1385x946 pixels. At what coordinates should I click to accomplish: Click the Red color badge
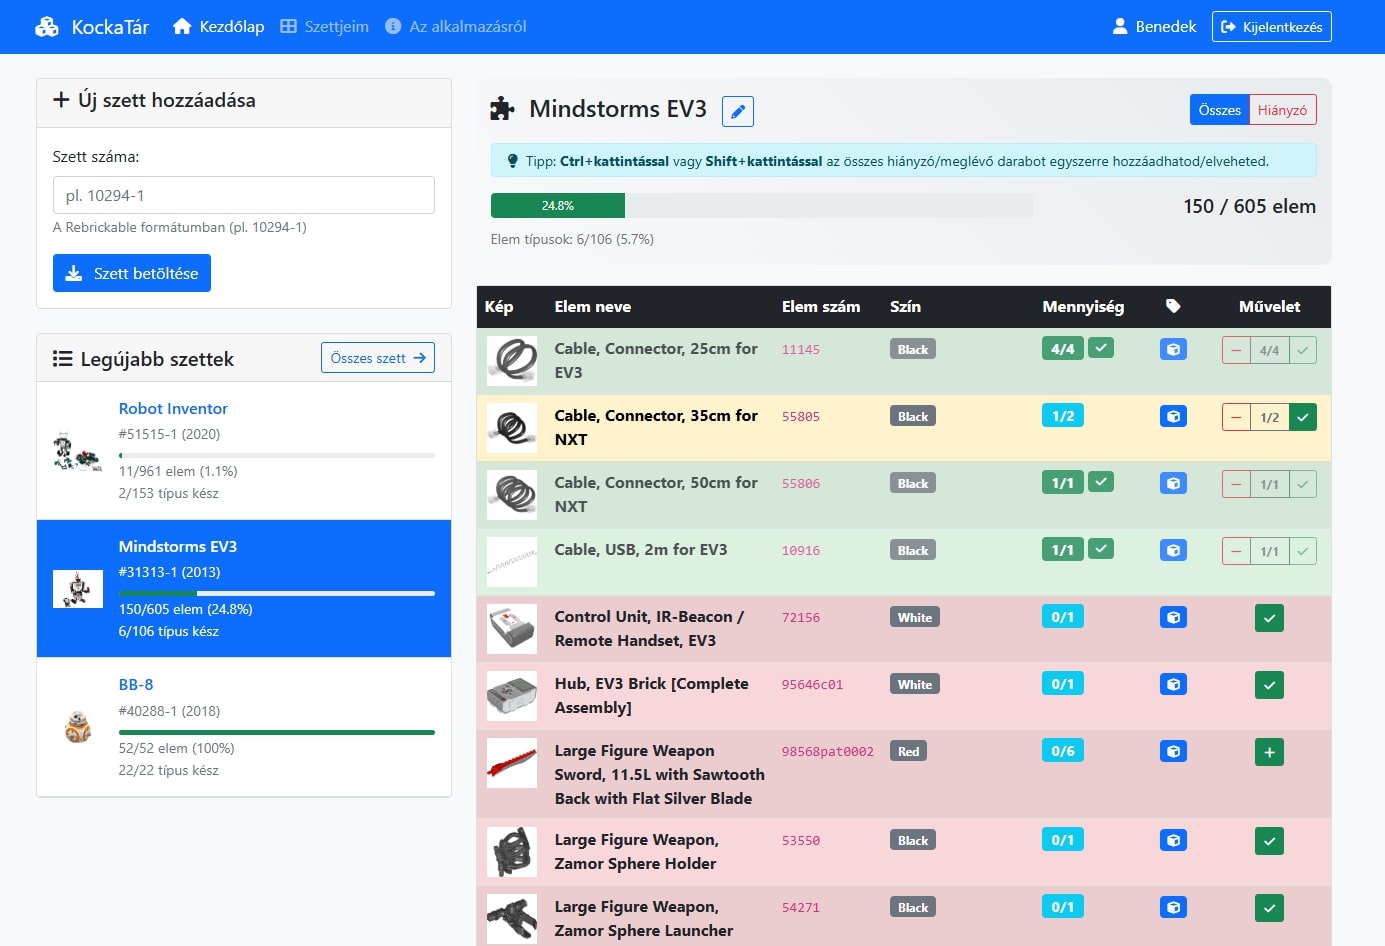[908, 751]
